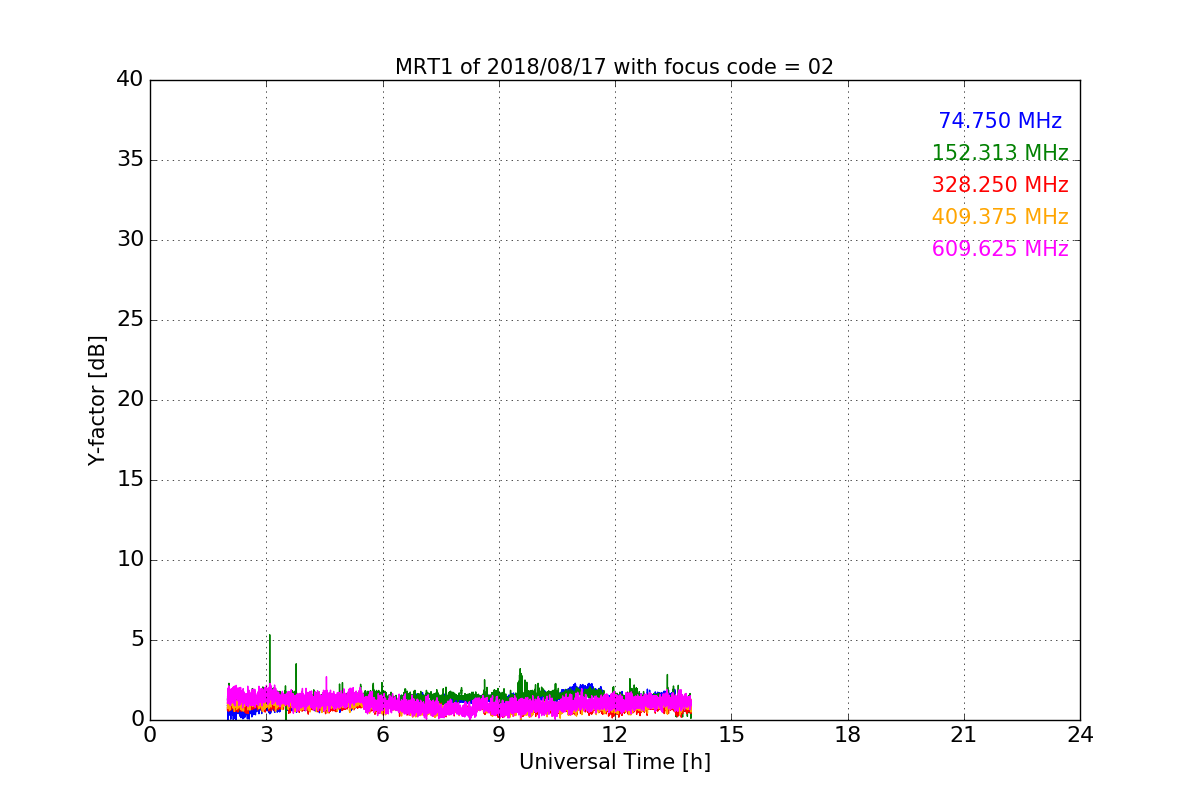
Task: Click the Y-factor [dB] axis label
Action: click(x=97, y=400)
